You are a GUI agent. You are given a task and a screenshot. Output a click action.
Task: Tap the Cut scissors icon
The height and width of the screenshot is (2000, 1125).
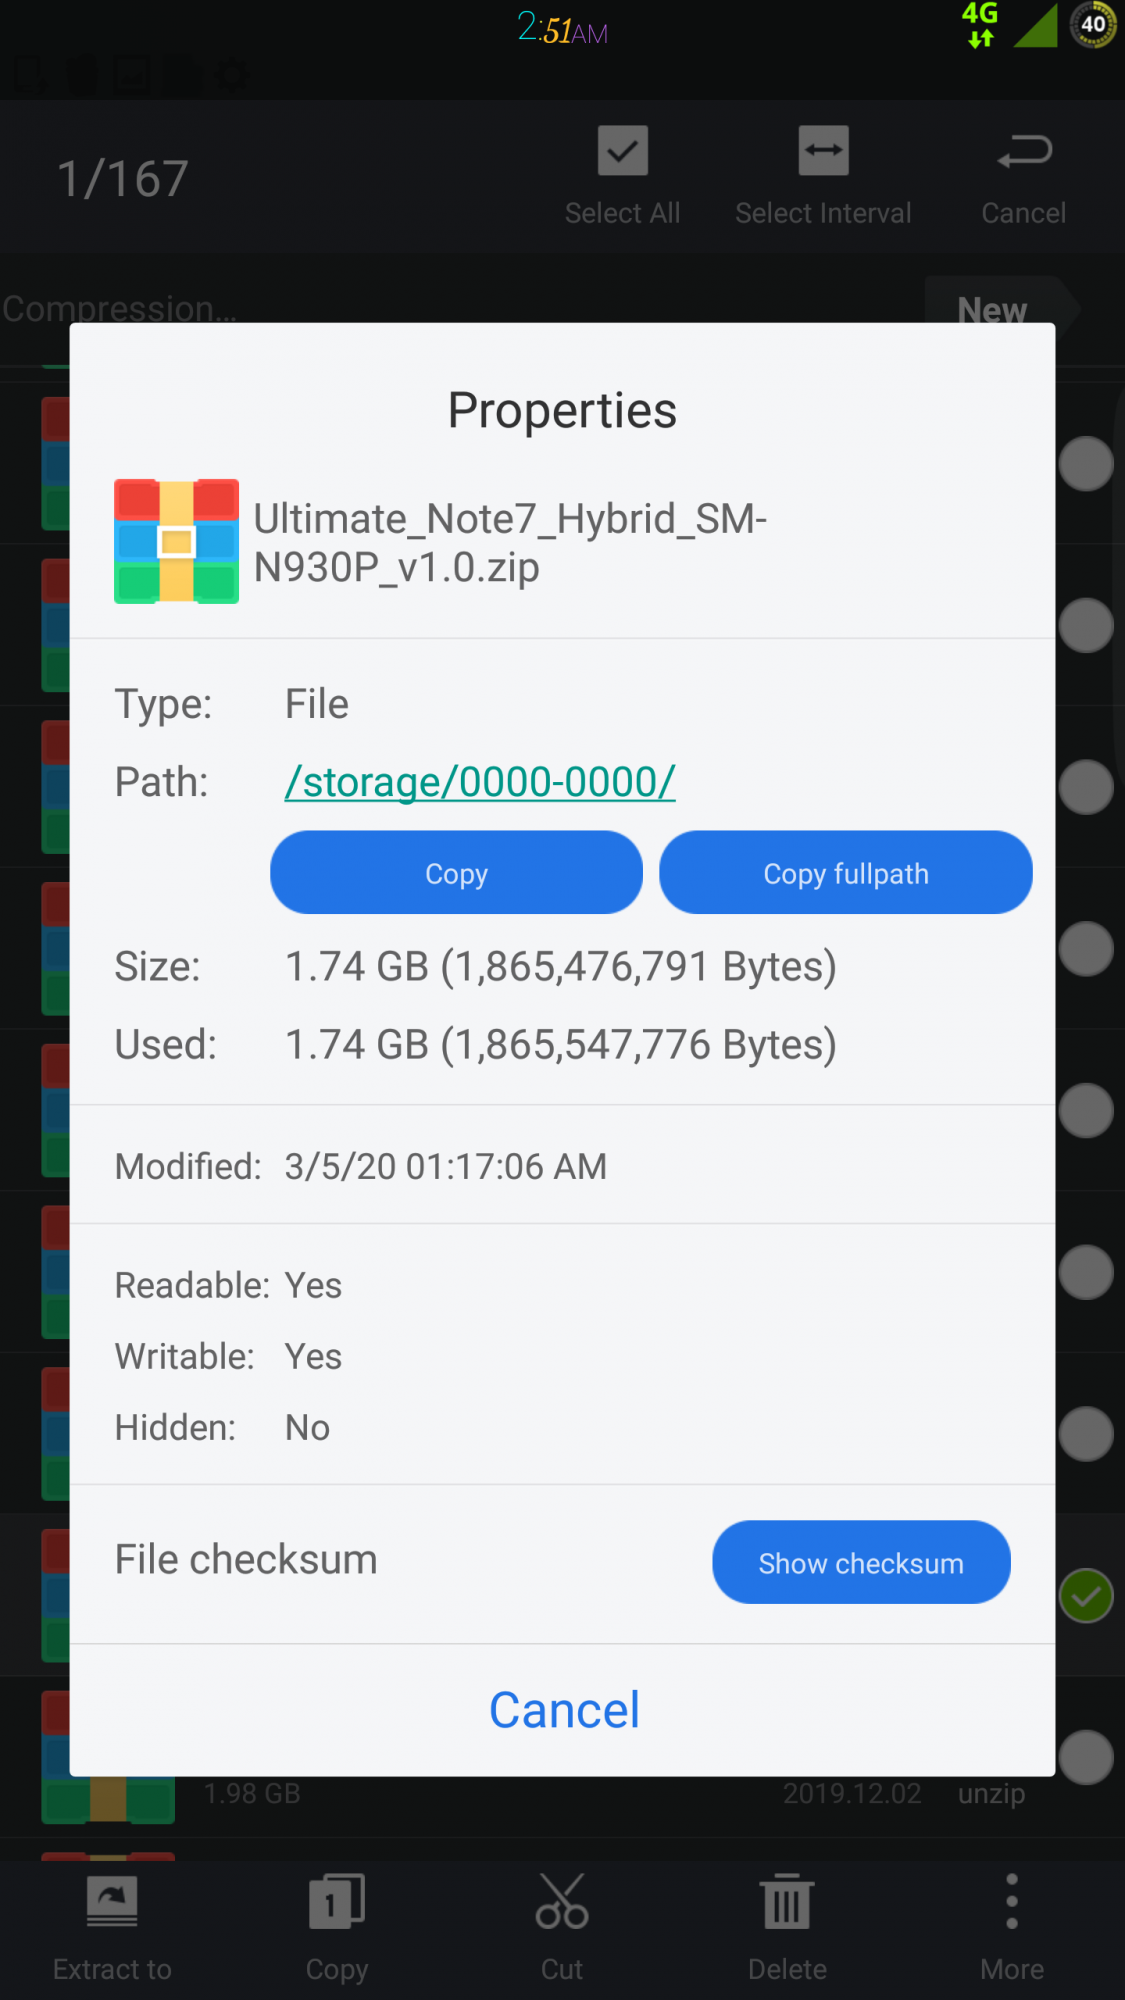point(562,1900)
